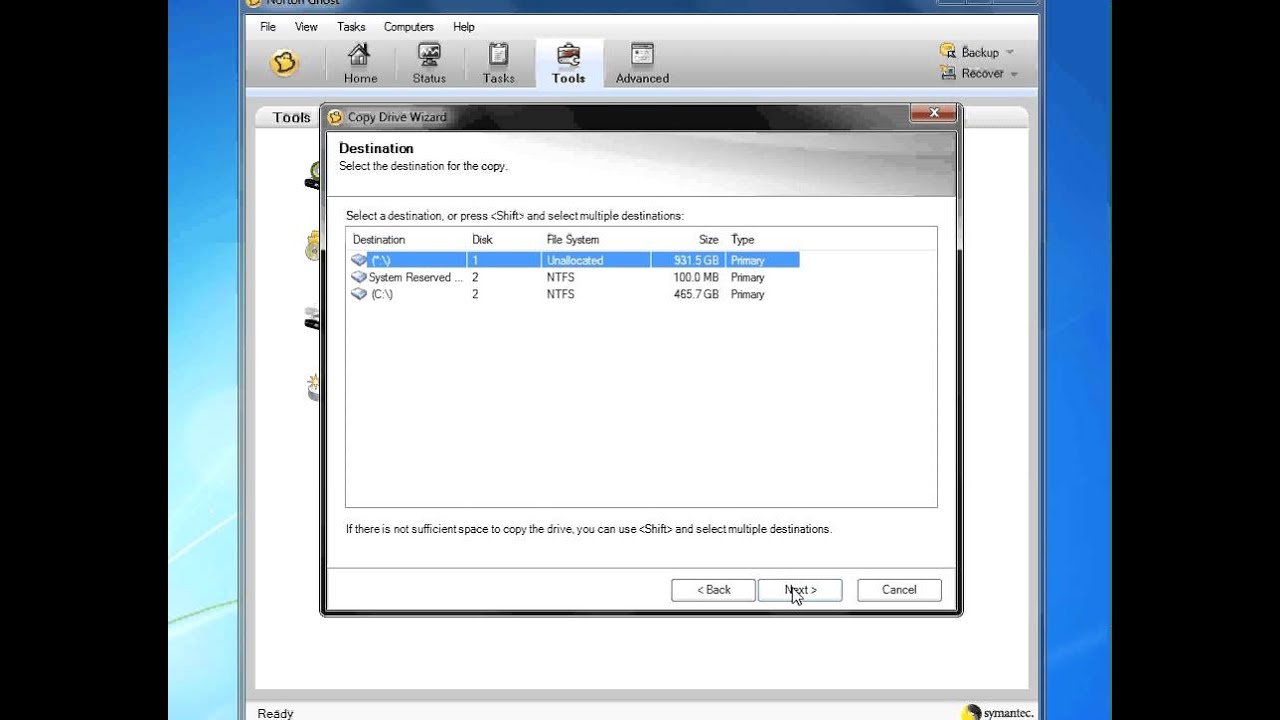
Task: Select the Status view icon
Action: click(x=428, y=62)
